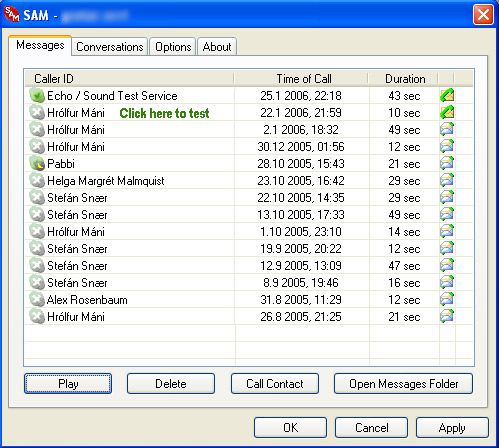Click the away status icon next to Pabbi
The image size is (499, 448).
[37, 163]
